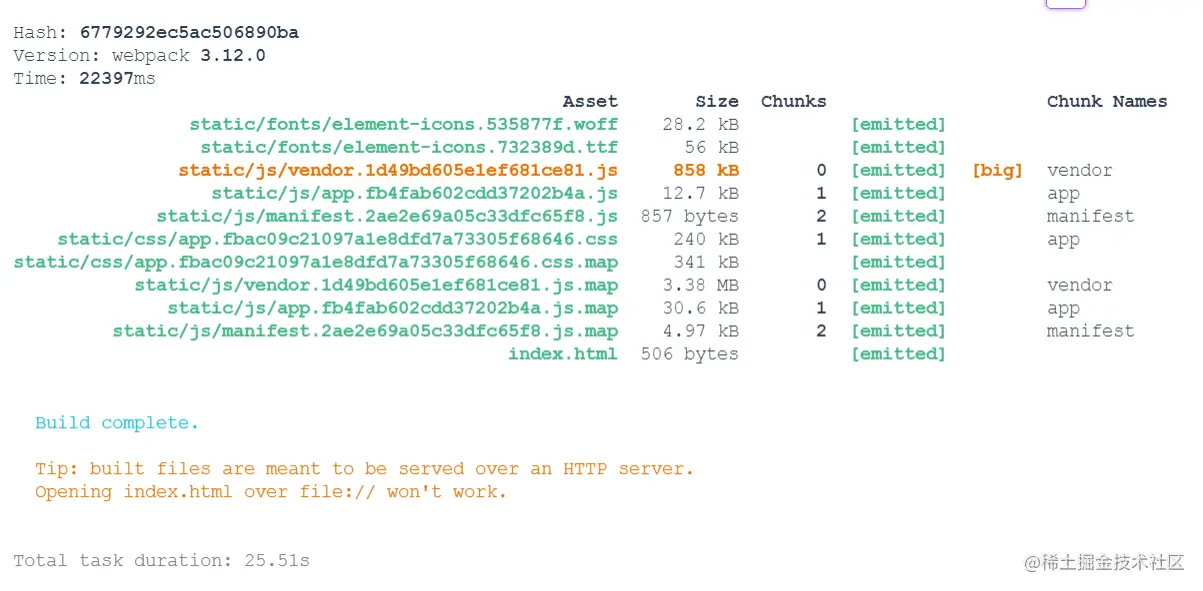This screenshot has height=591, width=1203.
Task: Click the manifest.2ae2e69a05c33dfc65f8.js asset name
Action: point(387,216)
